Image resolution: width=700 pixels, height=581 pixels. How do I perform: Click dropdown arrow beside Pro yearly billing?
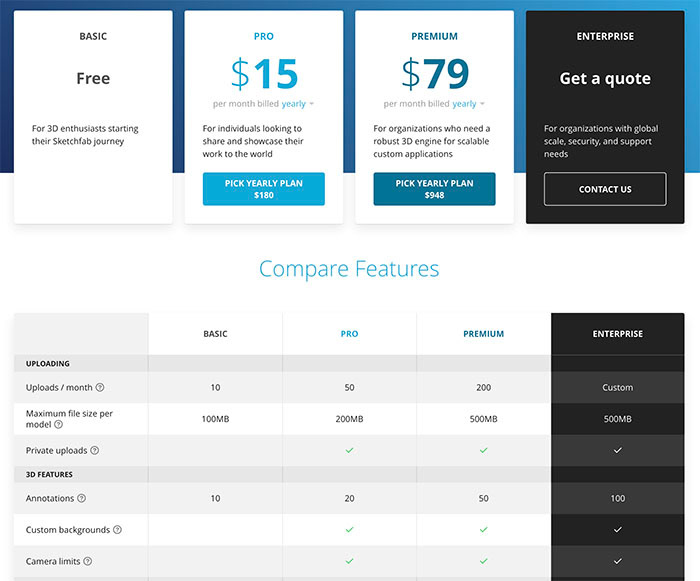coord(312,104)
